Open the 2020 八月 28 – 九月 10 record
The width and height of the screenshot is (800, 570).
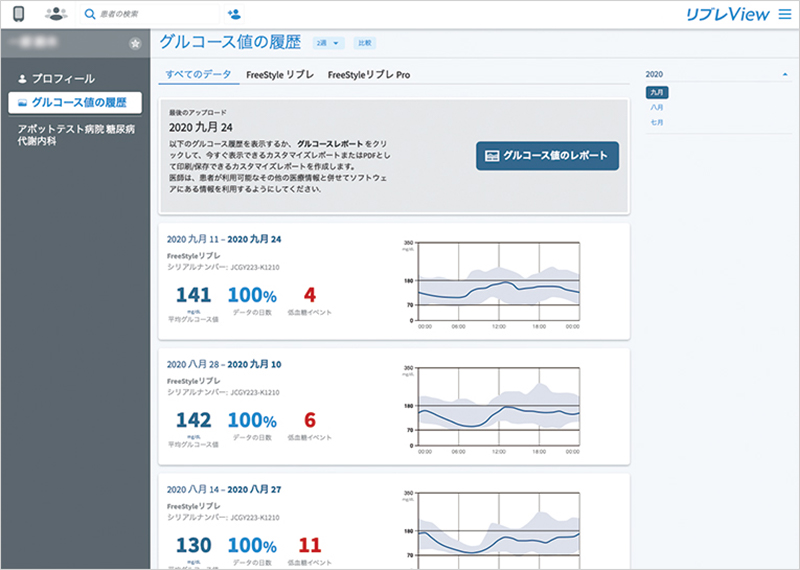click(224, 364)
